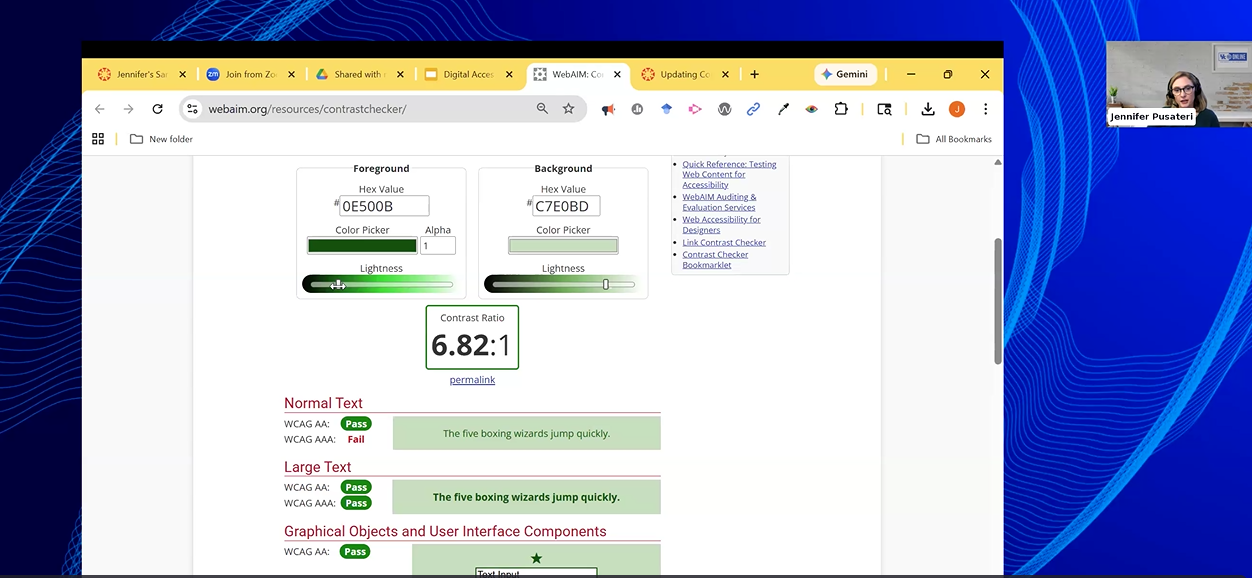Click the chain link extension icon

pyautogui.click(x=754, y=109)
